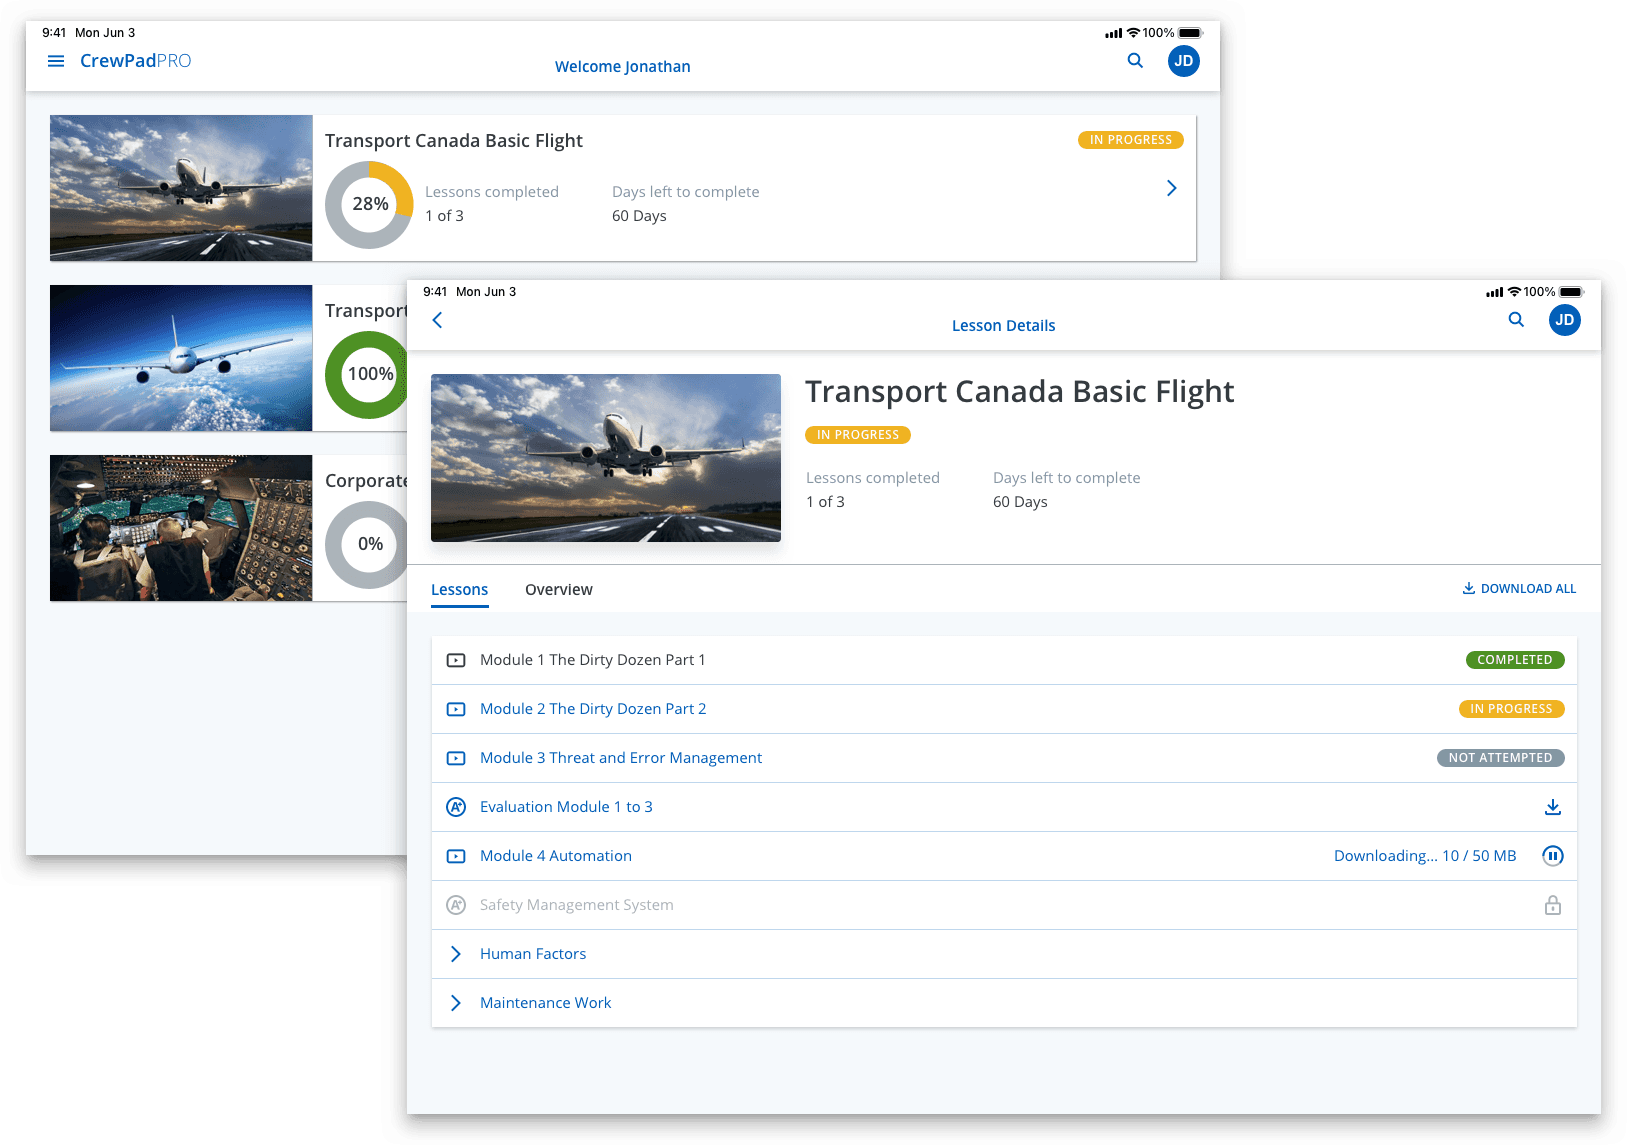This screenshot has height=1145, width=1627.
Task: Click the Lesson Details course thumbnail
Action: pos(606,458)
